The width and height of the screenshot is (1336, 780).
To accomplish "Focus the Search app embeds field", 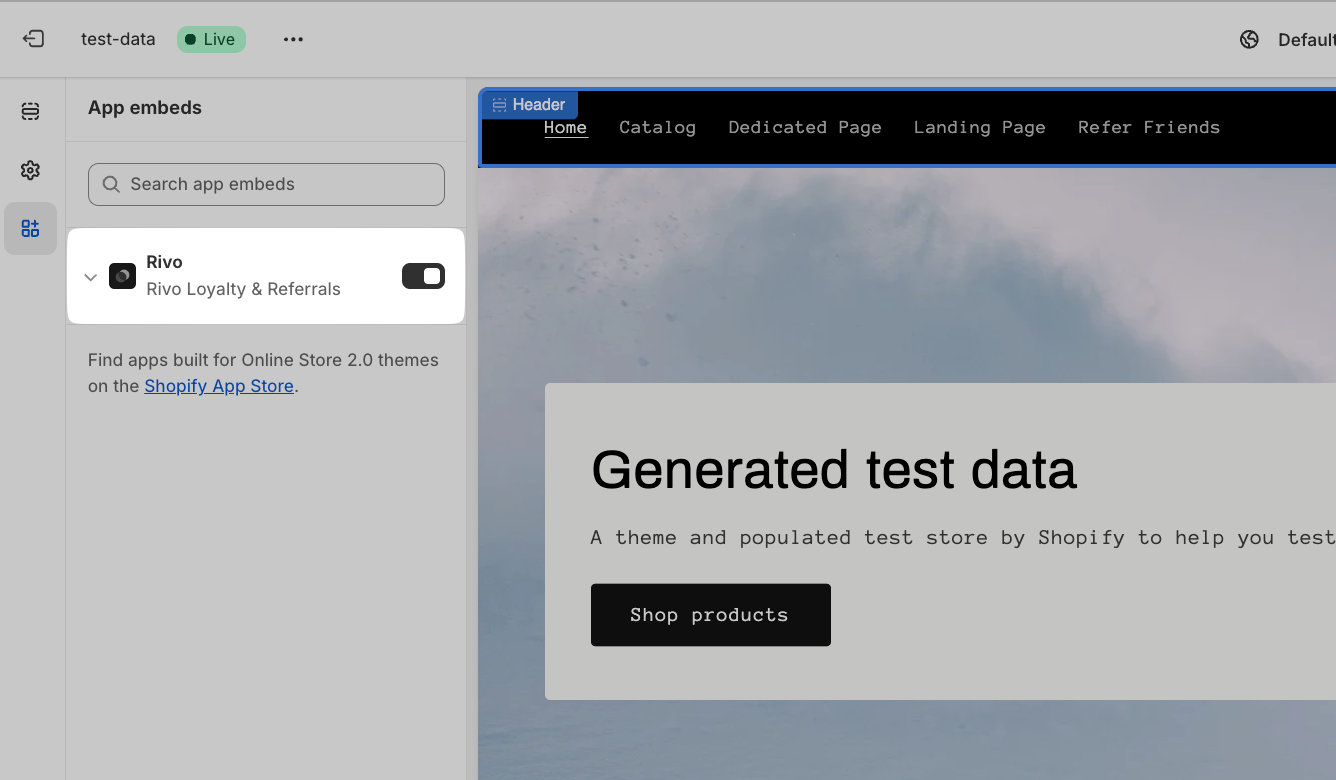I will pos(266,184).
